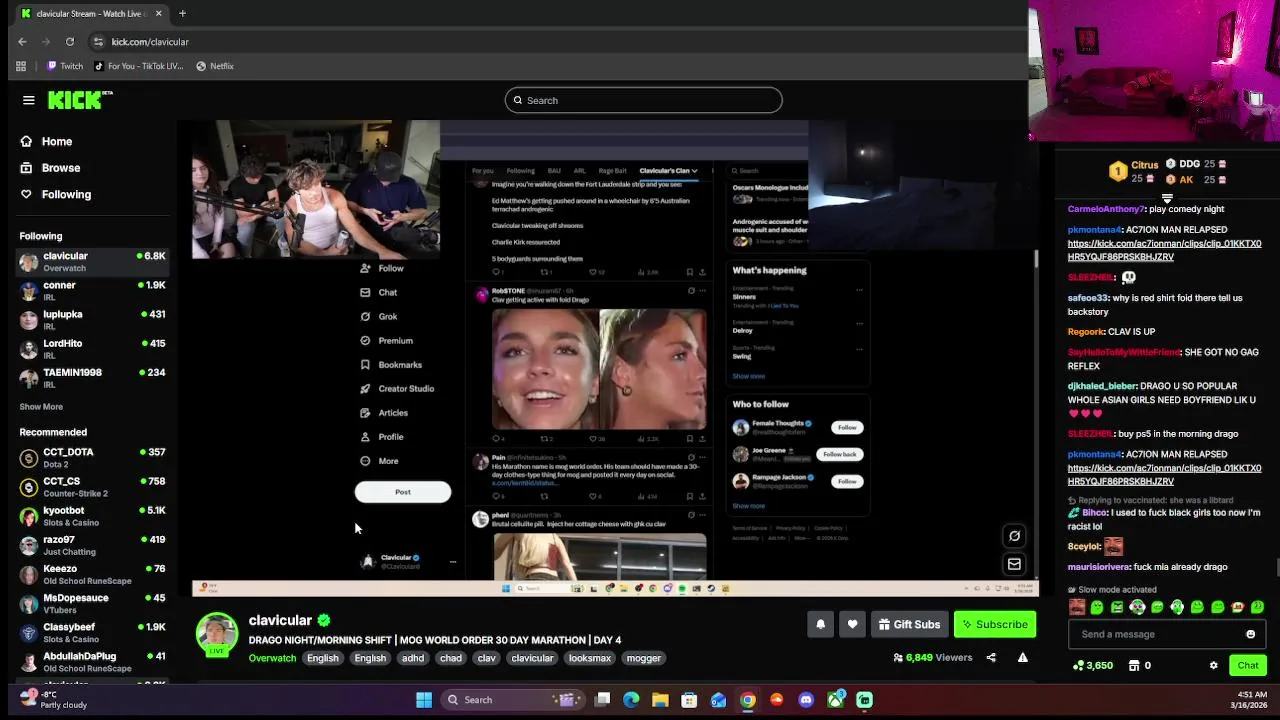The image size is (1280, 720).
Task: Open MsDopesauce VTubers channel
Action: click(x=92, y=603)
